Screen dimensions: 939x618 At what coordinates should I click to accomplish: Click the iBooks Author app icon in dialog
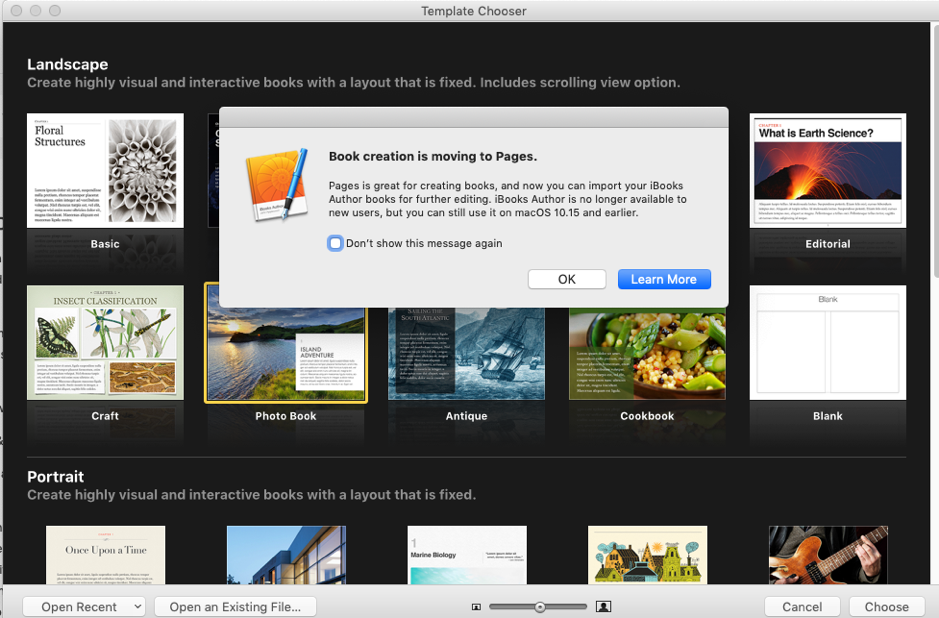tap(277, 184)
